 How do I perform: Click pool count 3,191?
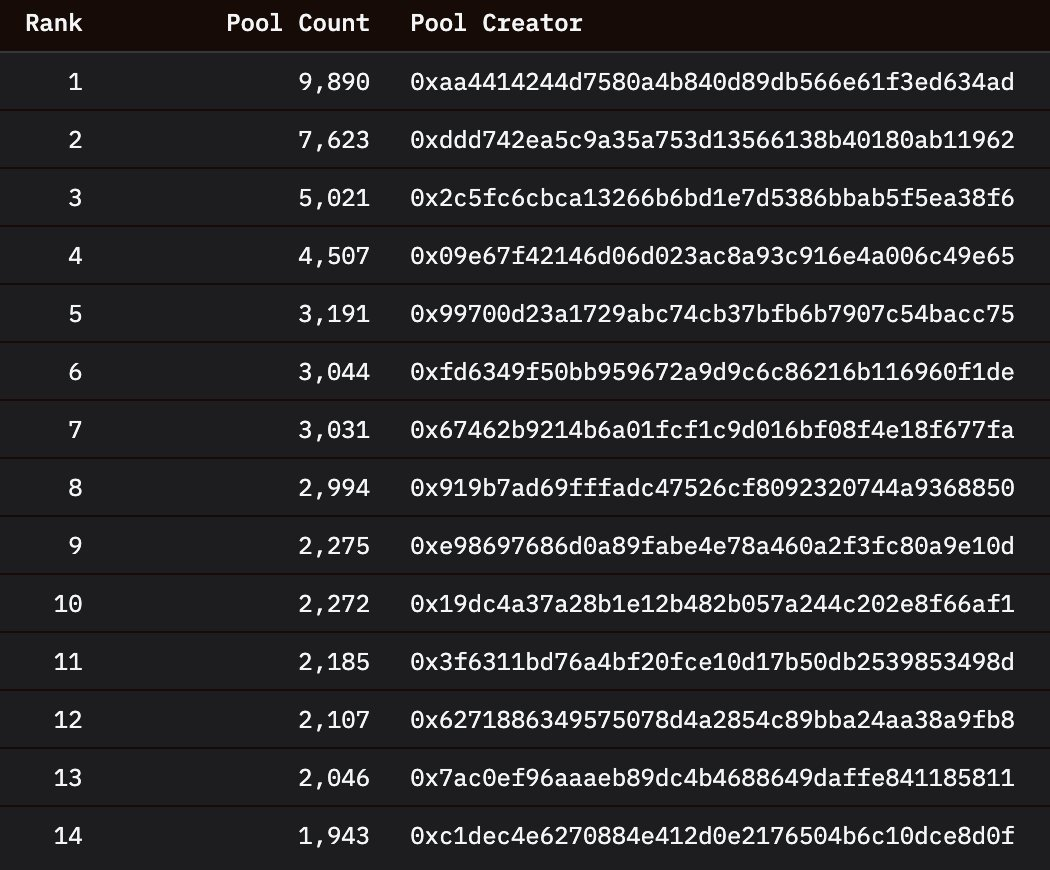(x=334, y=314)
